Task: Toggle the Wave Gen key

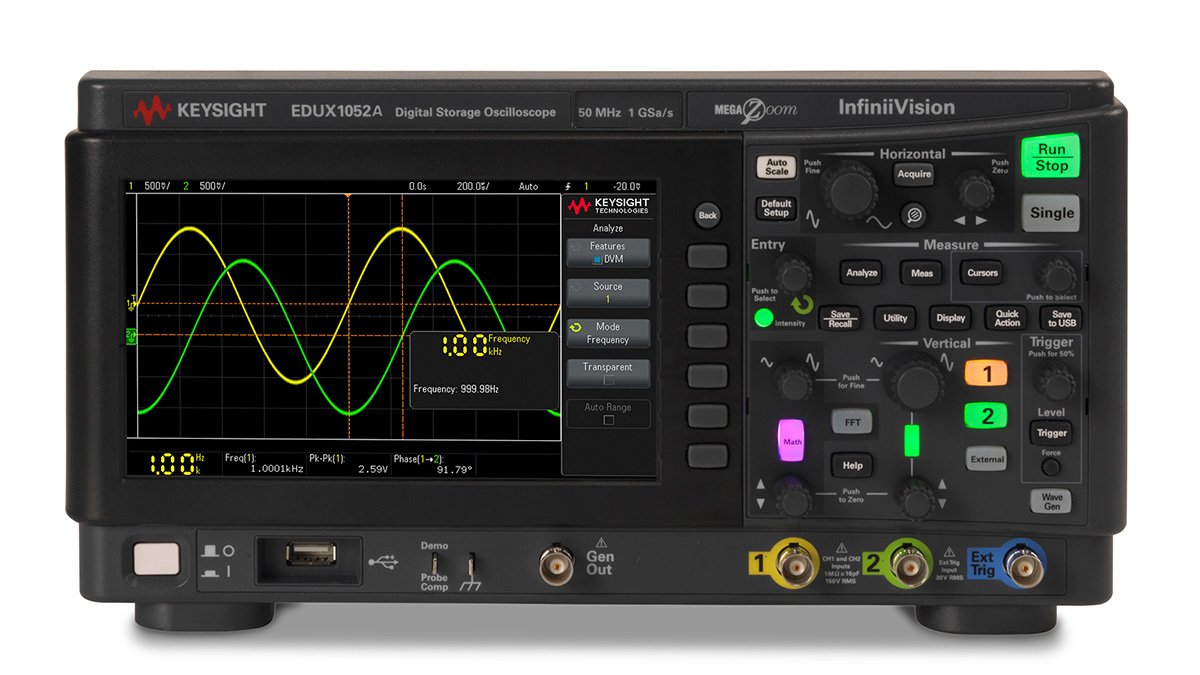Action: coord(1051,501)
